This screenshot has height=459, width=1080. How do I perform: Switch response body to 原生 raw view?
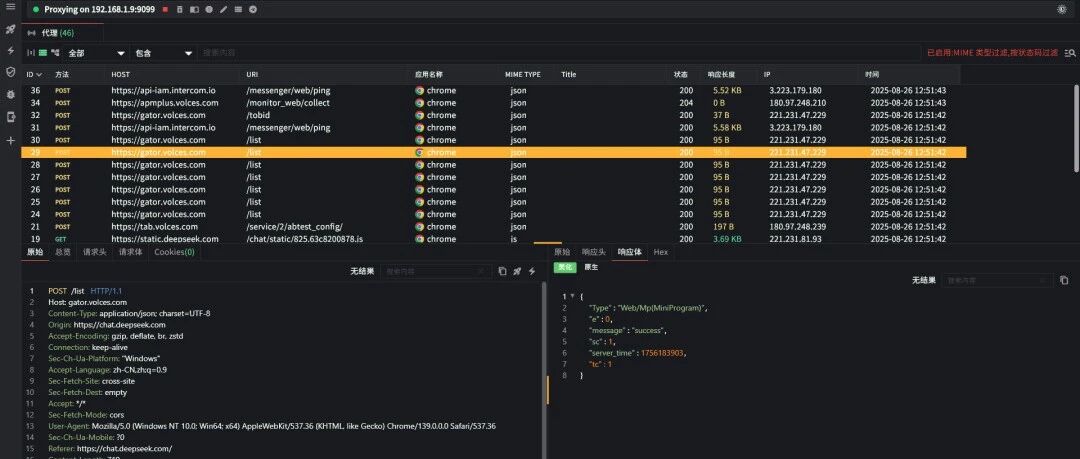click(591, 267)
